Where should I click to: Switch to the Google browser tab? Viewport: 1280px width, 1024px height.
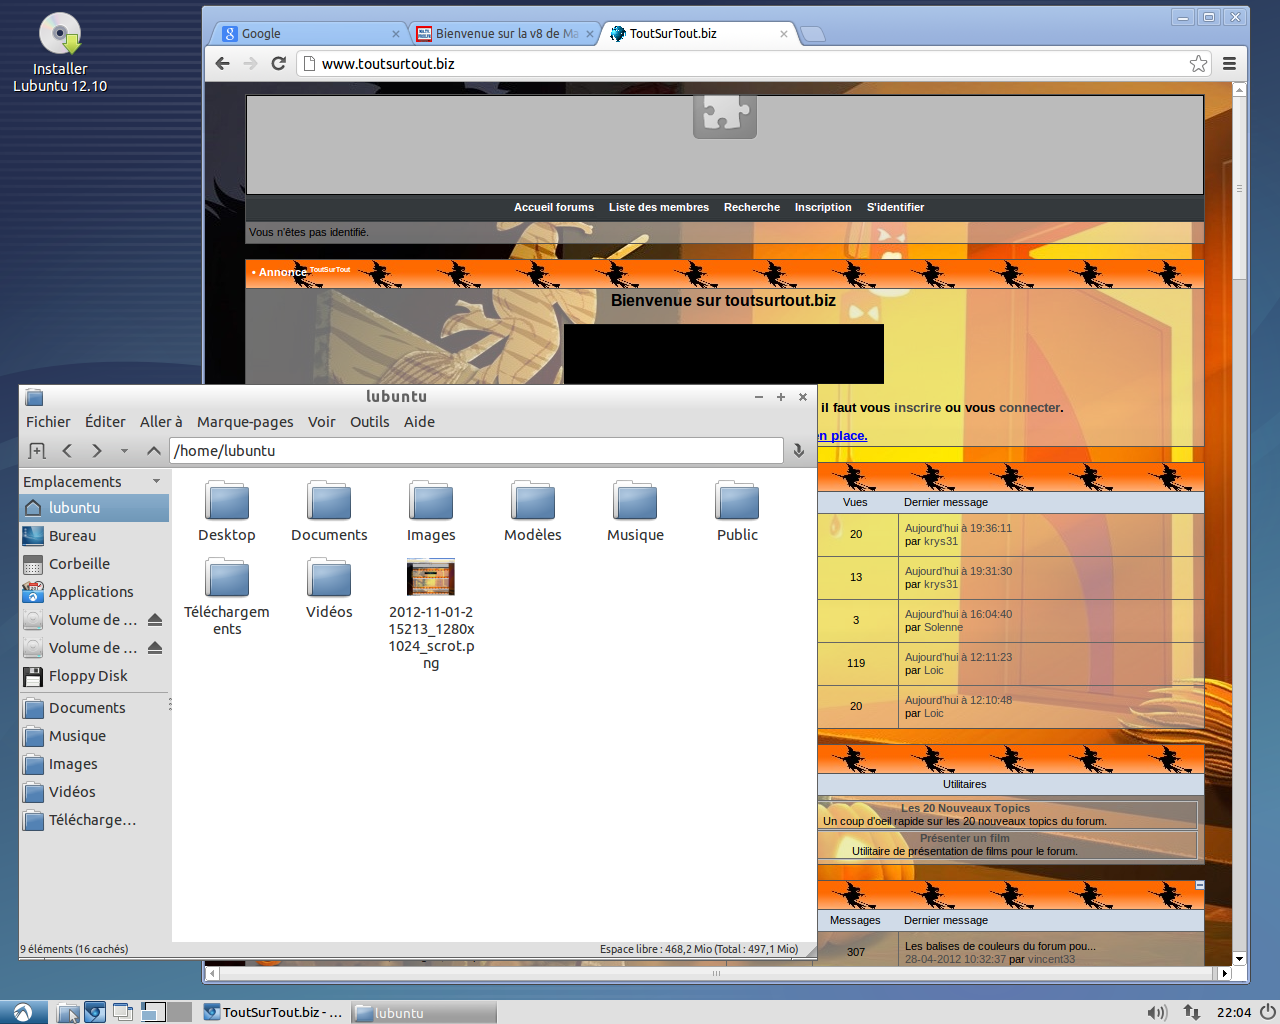click(308, 33)
